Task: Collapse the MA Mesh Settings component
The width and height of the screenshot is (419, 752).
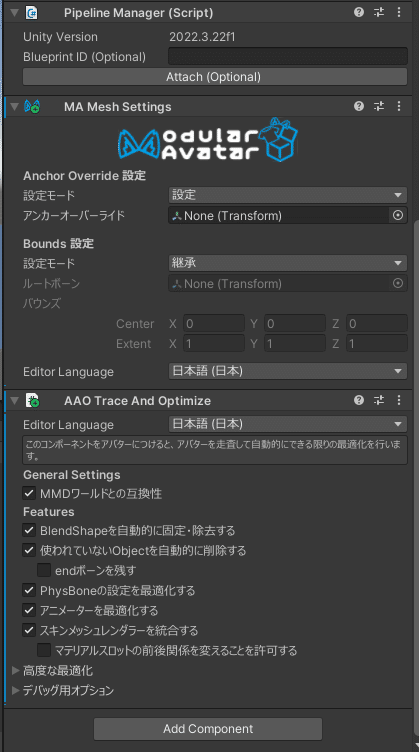Action: pos(14,106)
